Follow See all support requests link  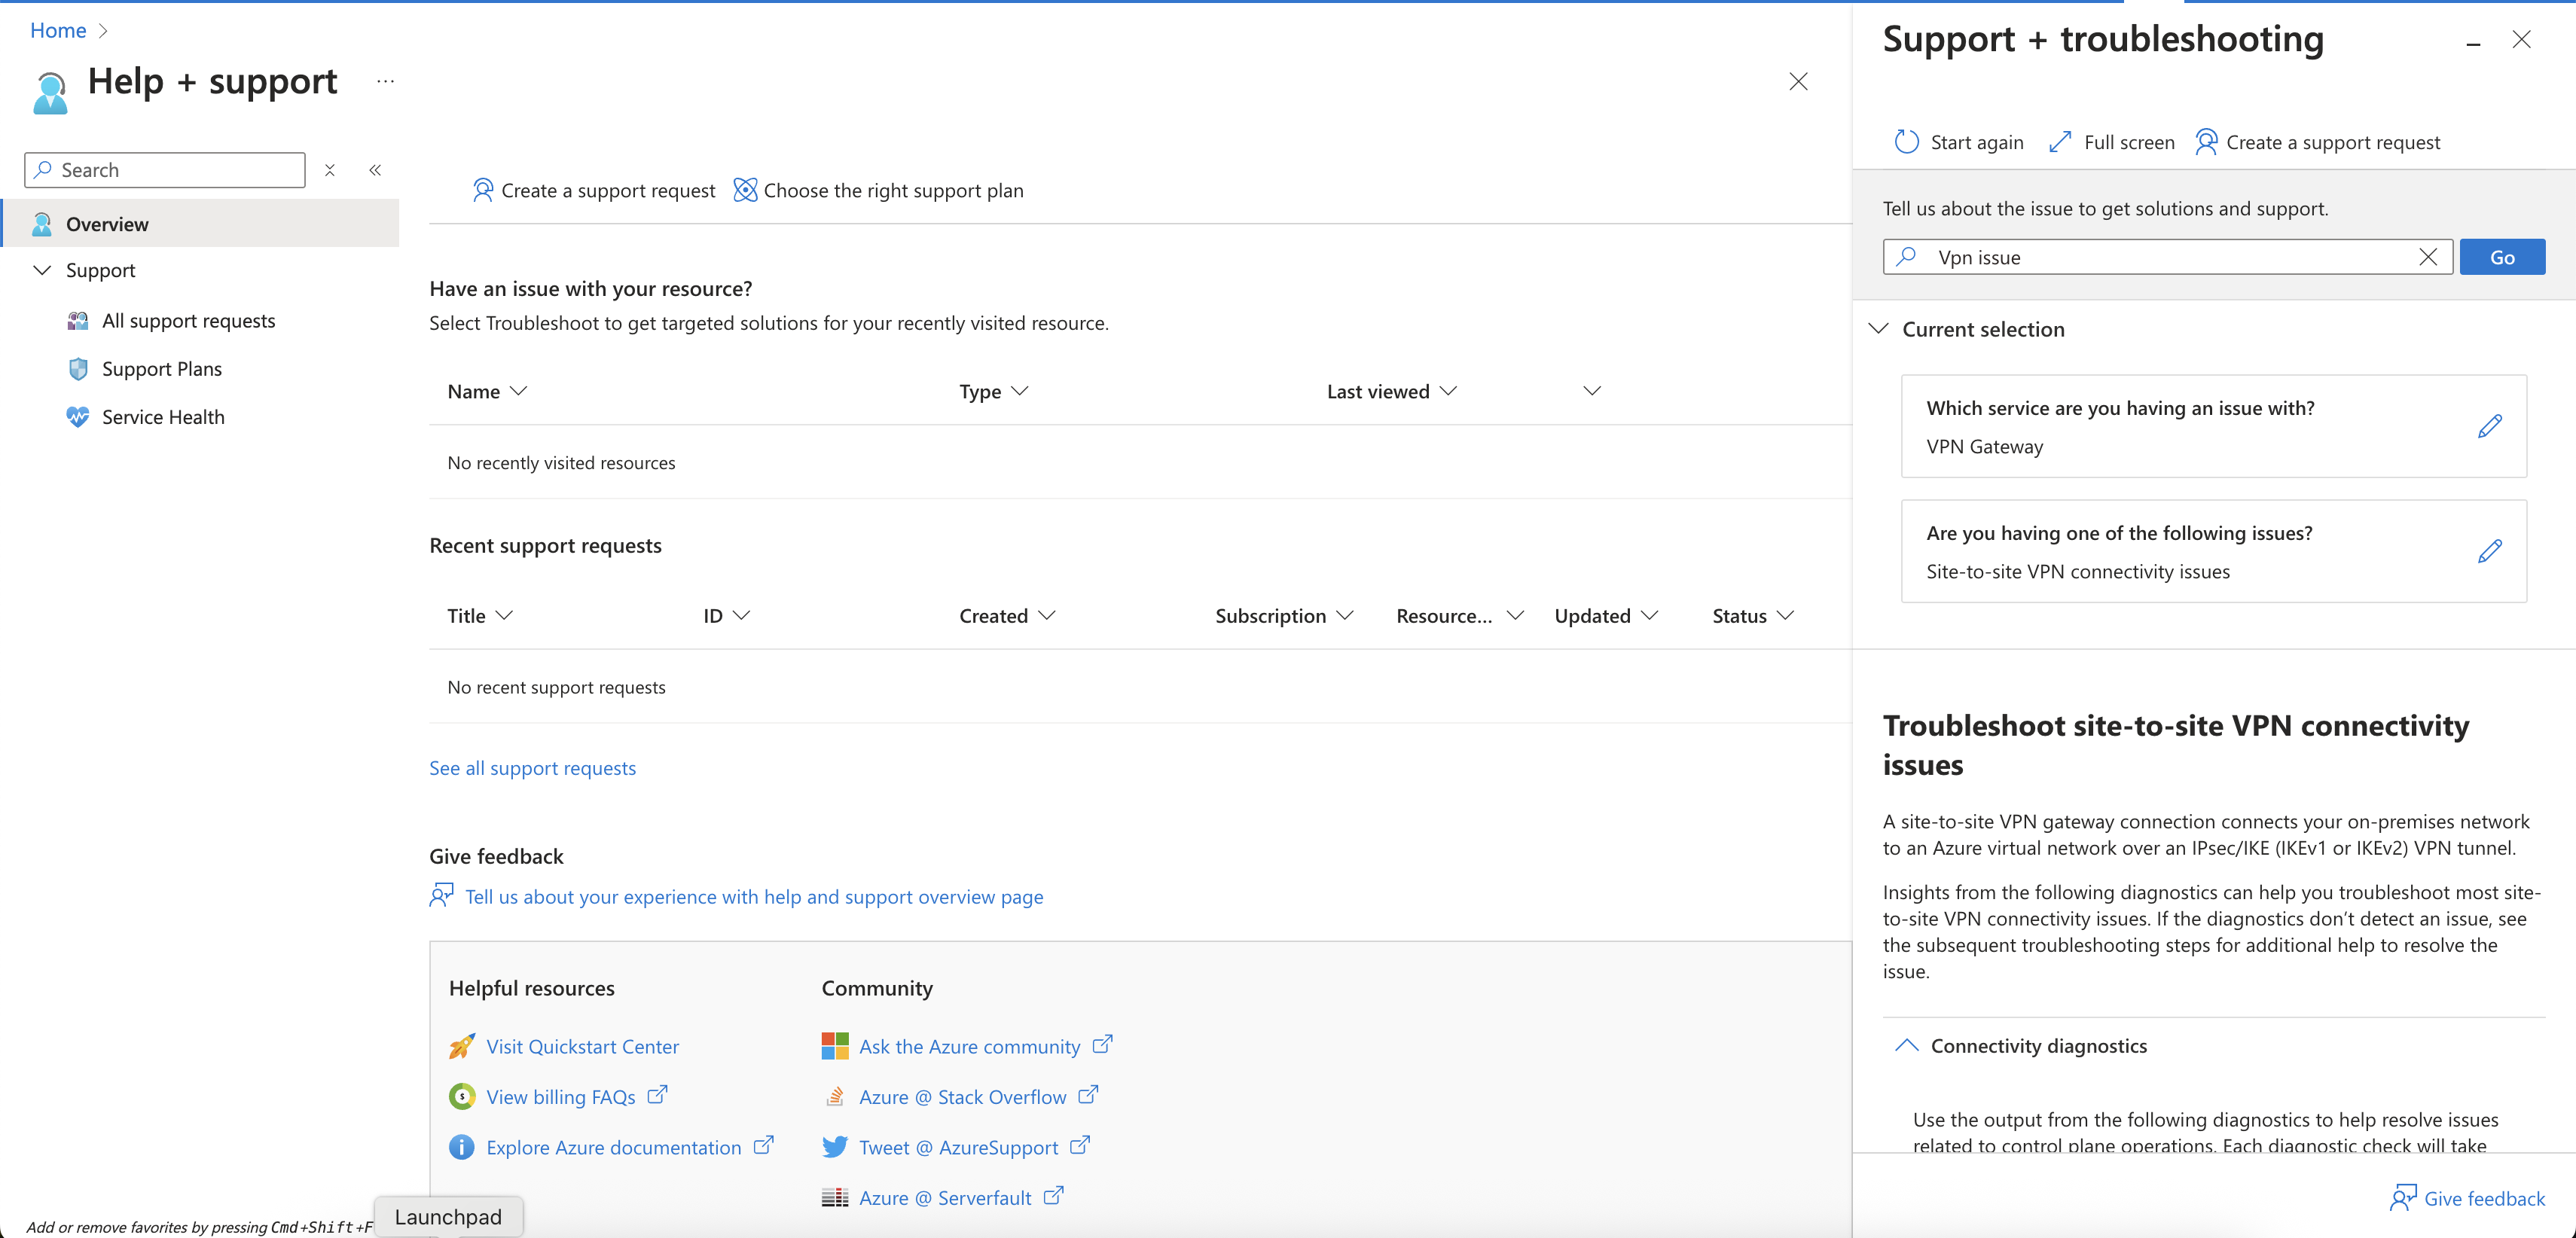coord(532,768)
